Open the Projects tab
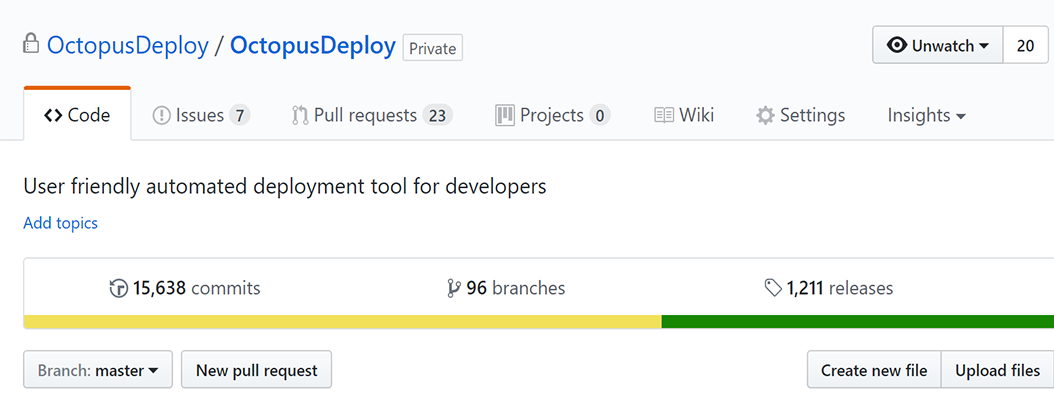The width and height of the screenshot is (1054, 396). tap(553, 116)
